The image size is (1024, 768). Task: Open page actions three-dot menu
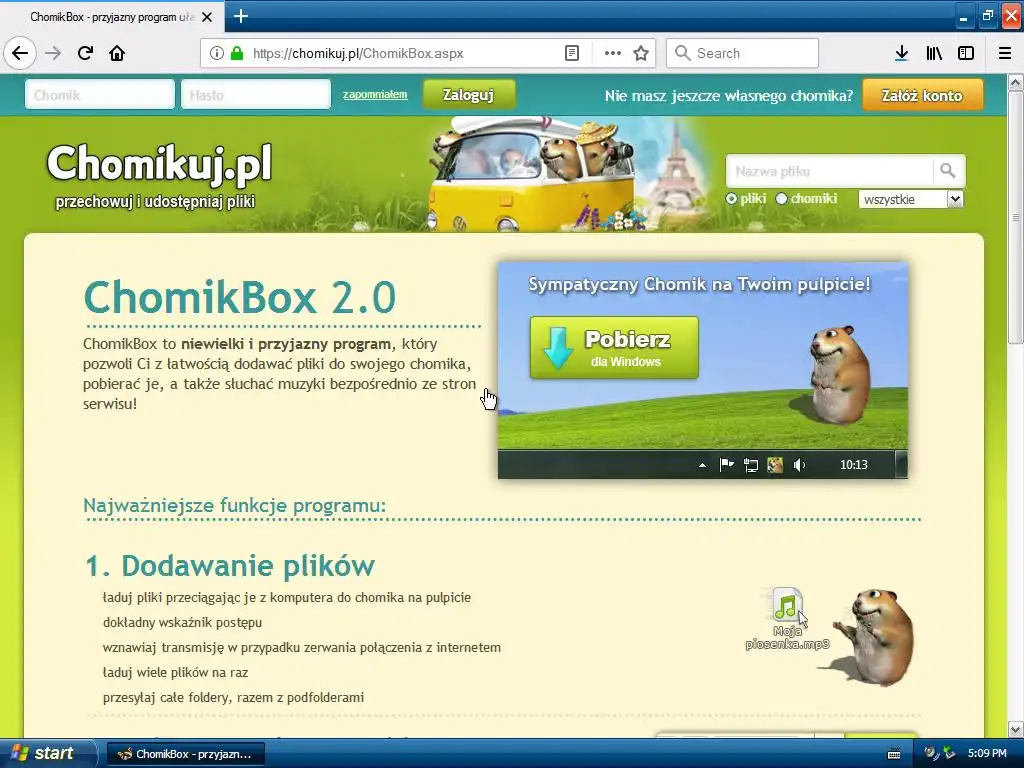point(613,54)
